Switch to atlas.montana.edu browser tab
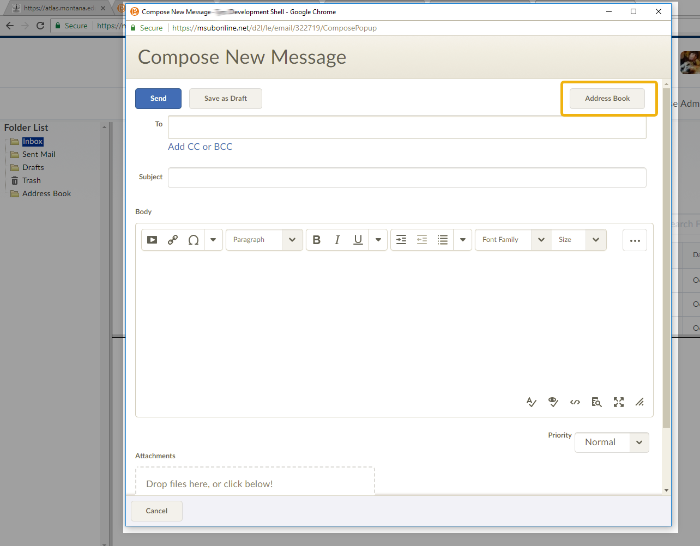Screen dimensions: 700x546 click(x=58, y=8)
